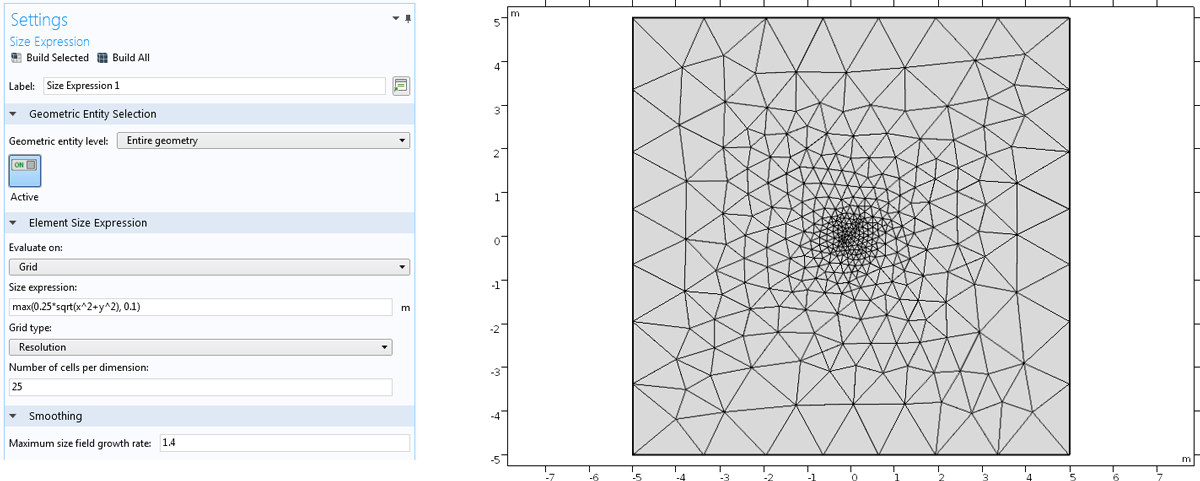Select the Number of cells per dimension field

pyautogui.click(x=200, y=387)
